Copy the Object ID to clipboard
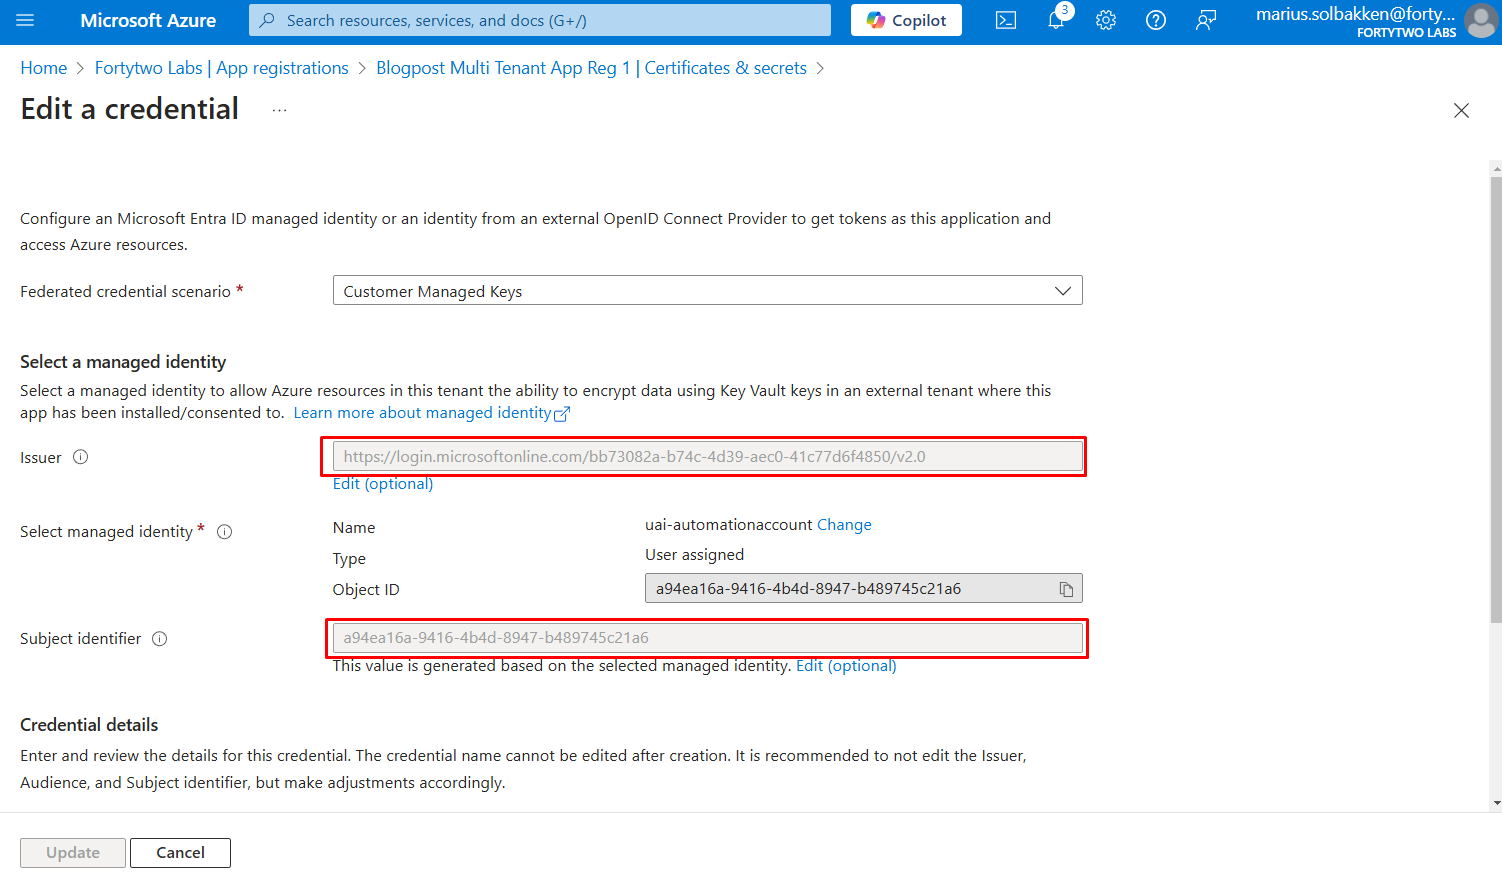The height and width of the screenshot is (888, 1502). coord(1066,589)
